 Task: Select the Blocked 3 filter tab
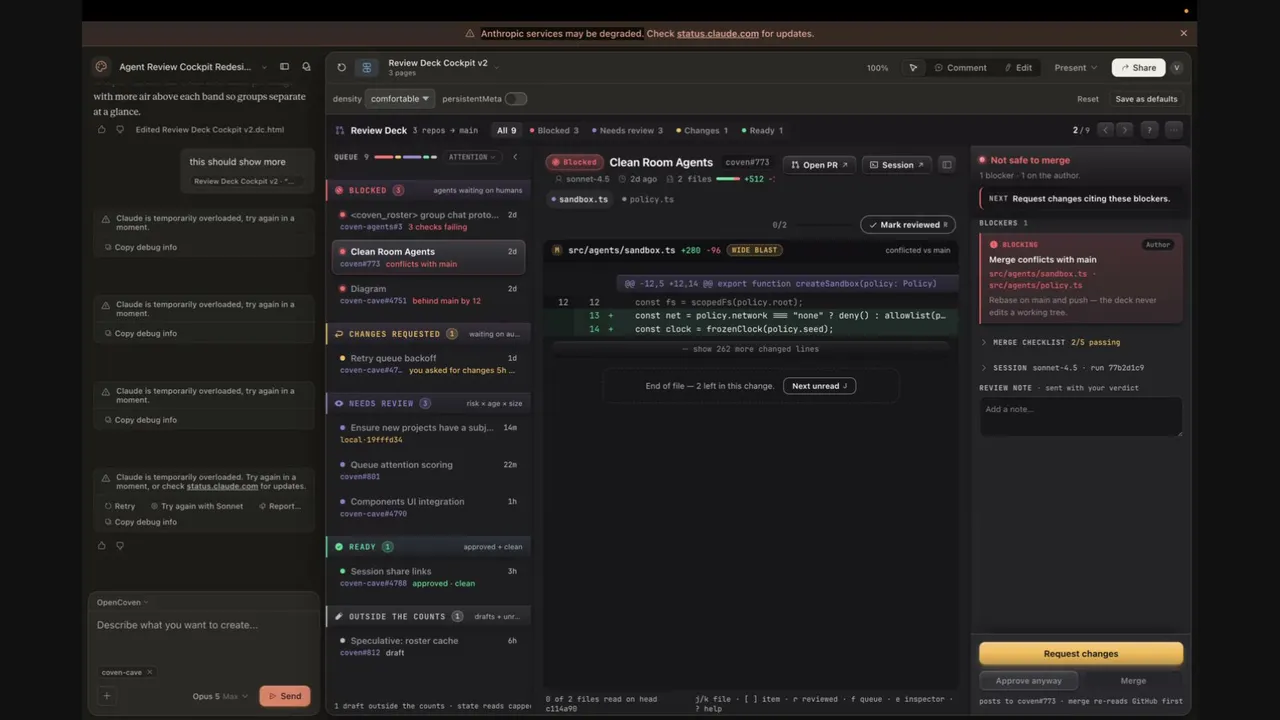[554, 130]
